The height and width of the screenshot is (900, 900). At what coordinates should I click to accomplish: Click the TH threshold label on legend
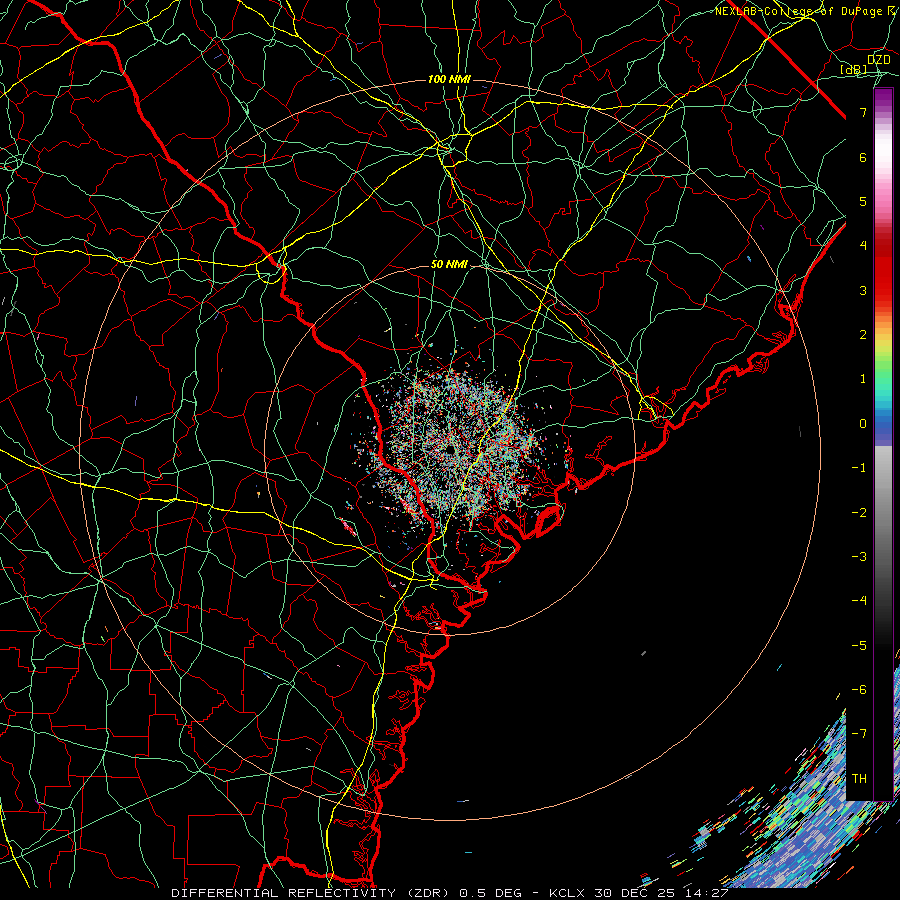click(859, 779)
